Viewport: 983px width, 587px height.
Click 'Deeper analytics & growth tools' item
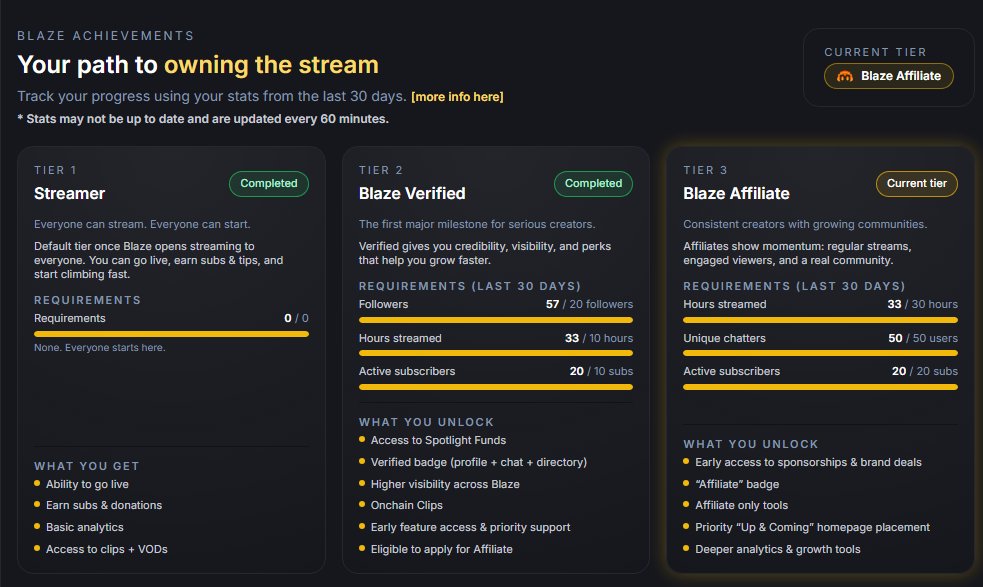pyautogui.click(x=777, y=549)
